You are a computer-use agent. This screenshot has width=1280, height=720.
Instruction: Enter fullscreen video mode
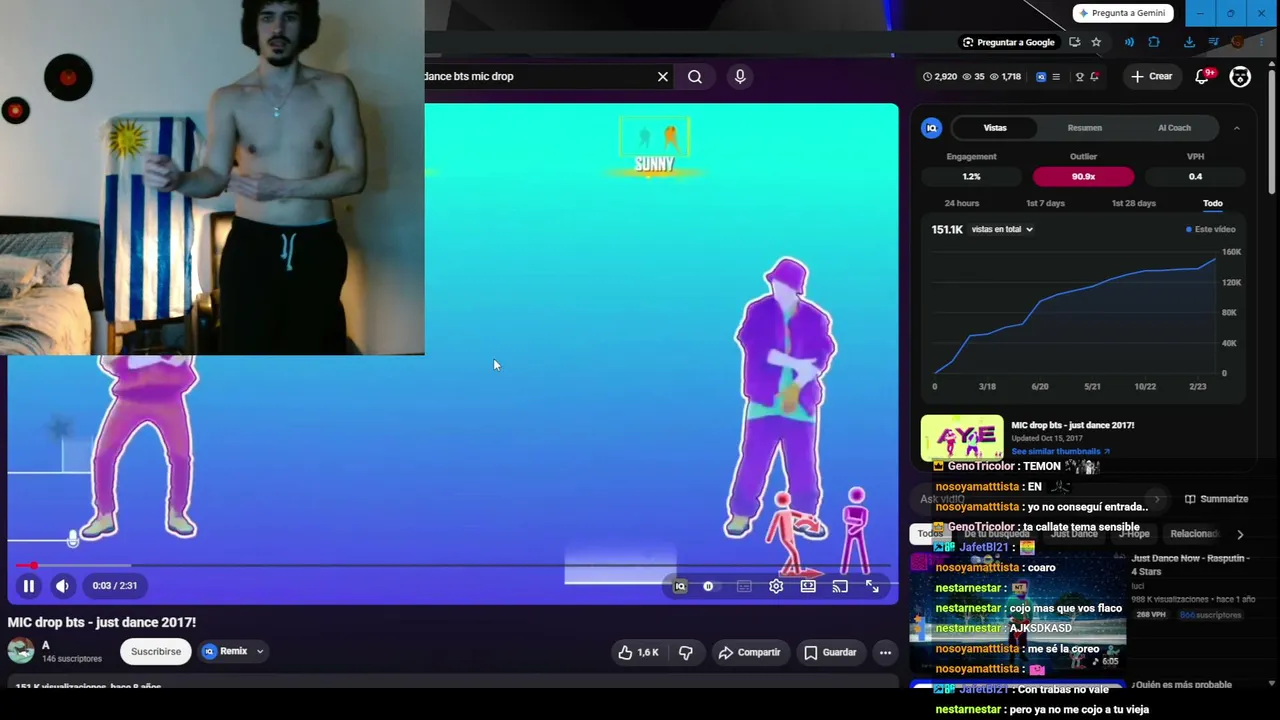point(872,587)
